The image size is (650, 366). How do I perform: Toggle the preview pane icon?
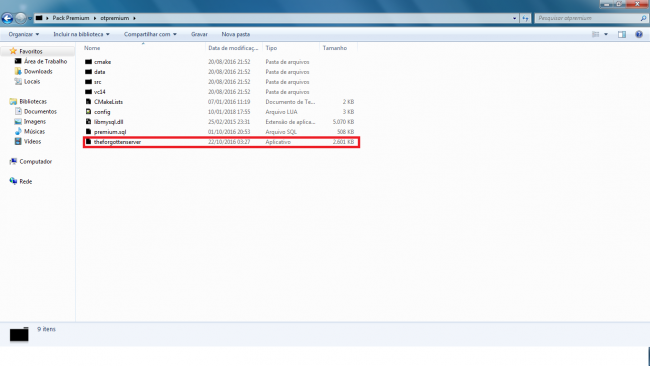click(622, 34)
